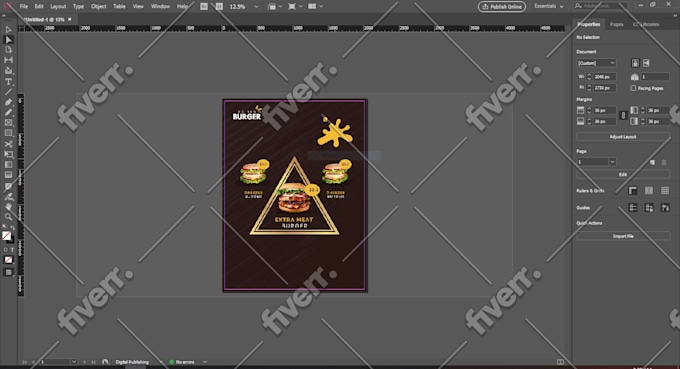Select the Pen tool
The image size is (680, 369).
tap(8, 102)
